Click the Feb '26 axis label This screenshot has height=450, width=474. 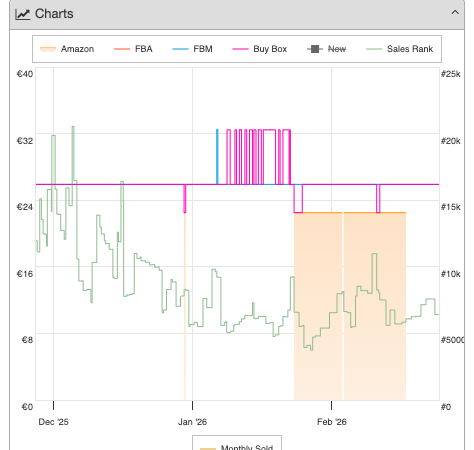click(332, 422)
